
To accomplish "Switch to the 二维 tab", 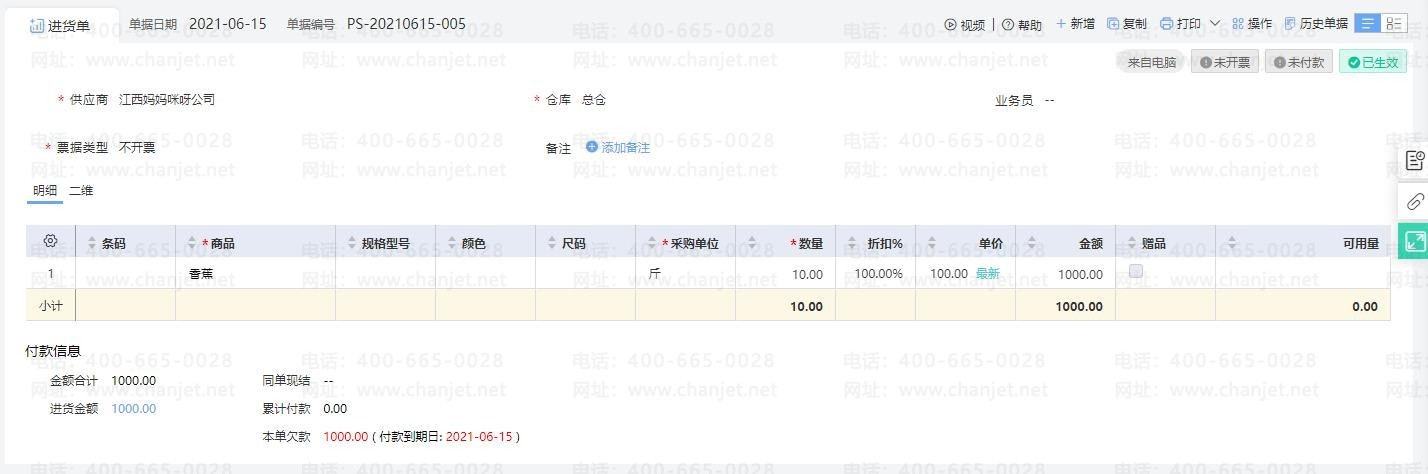I will pyautogui.click(x=81, y=190).
